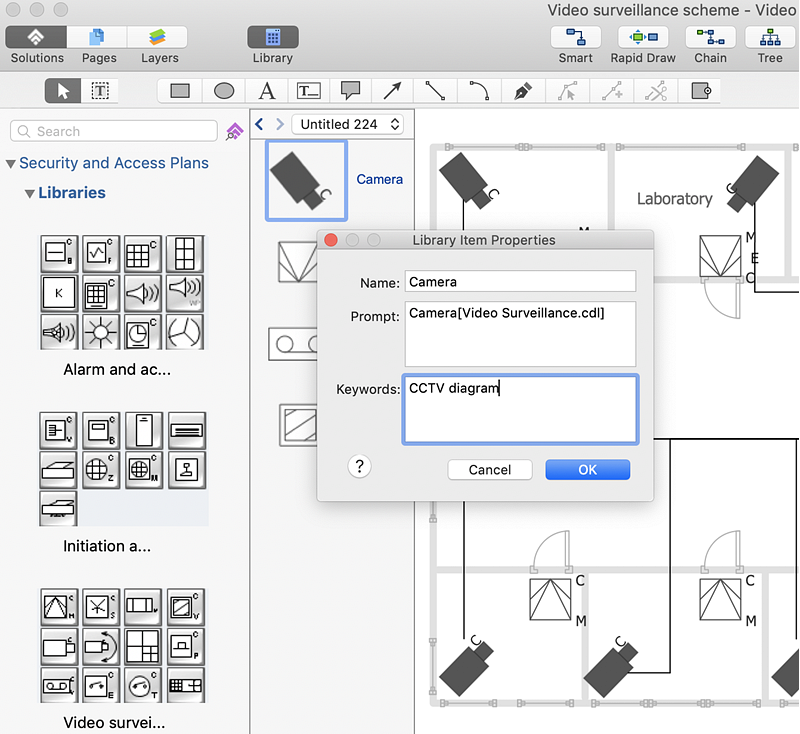Click the library Search field
The width and height of the screenshot is (800, 734).
pos(114,131)
